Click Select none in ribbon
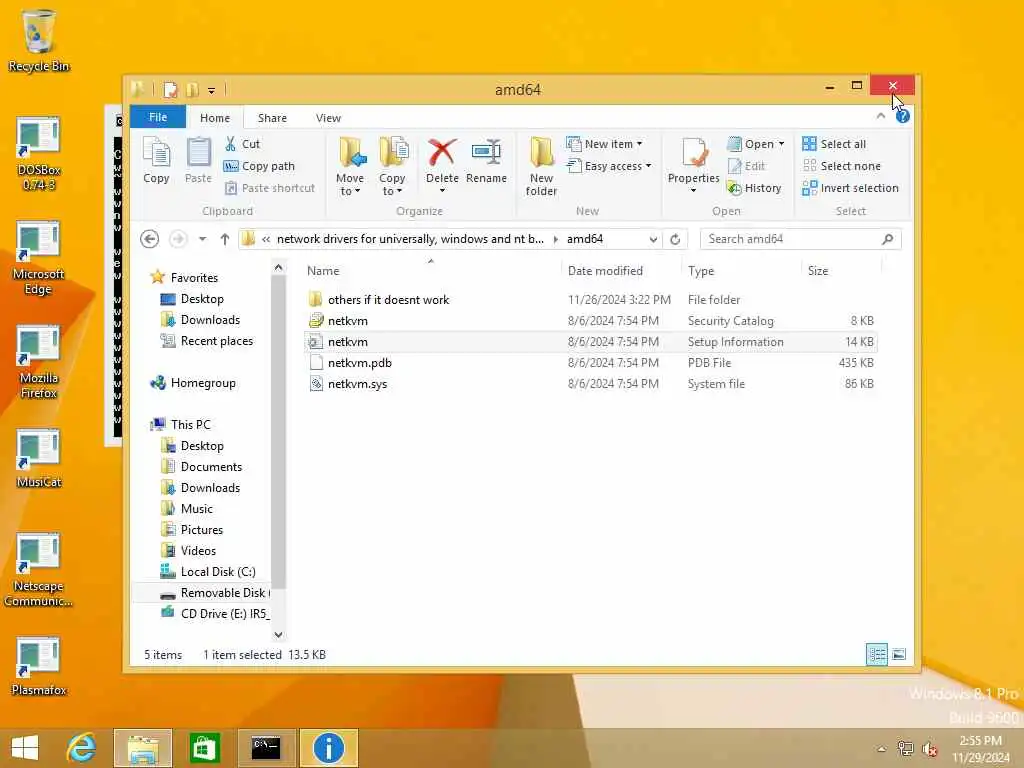The height and width of the screenshot is (768, 1024). pos(841,166)
